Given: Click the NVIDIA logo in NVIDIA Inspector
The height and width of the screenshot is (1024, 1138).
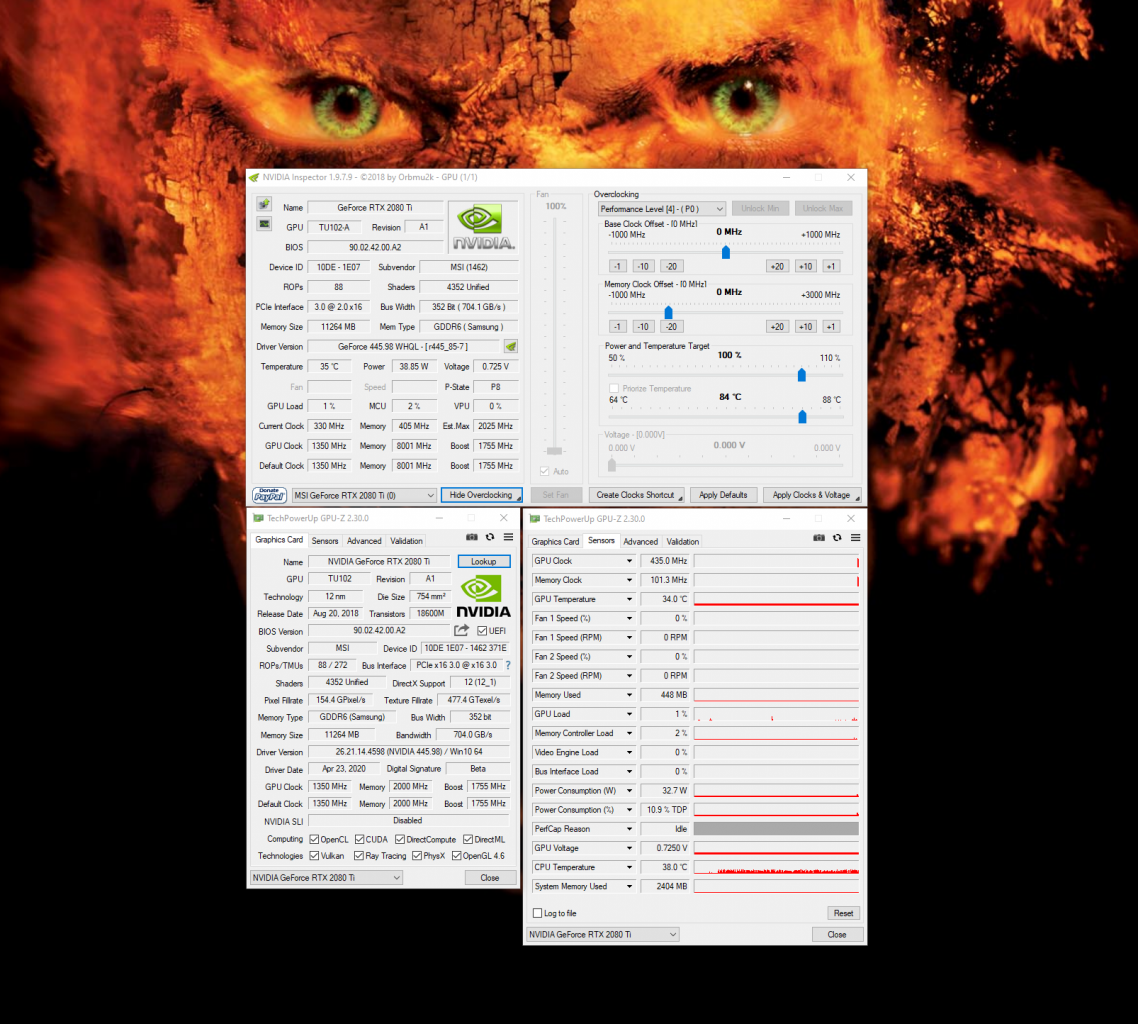Looking at the screenshot, I should click(x=483, y=227).
